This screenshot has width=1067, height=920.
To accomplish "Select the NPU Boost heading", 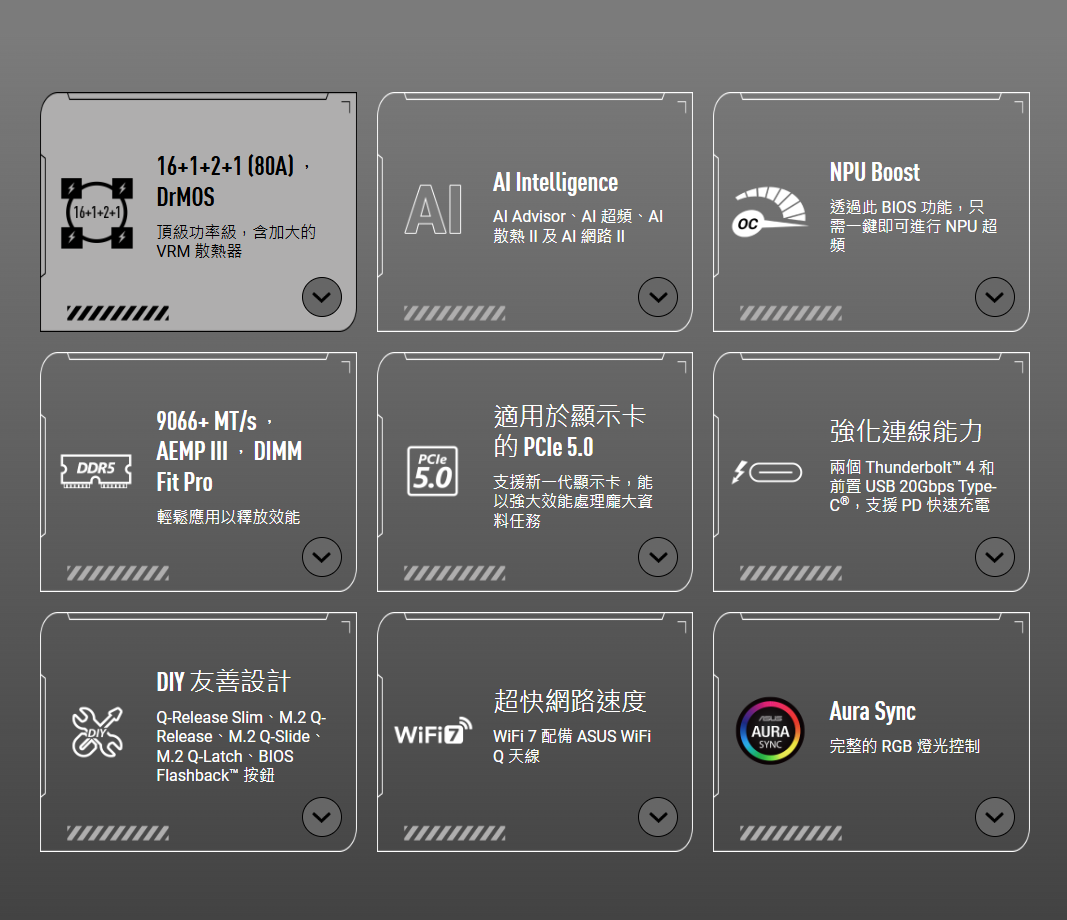I will [x=874, y=172].
